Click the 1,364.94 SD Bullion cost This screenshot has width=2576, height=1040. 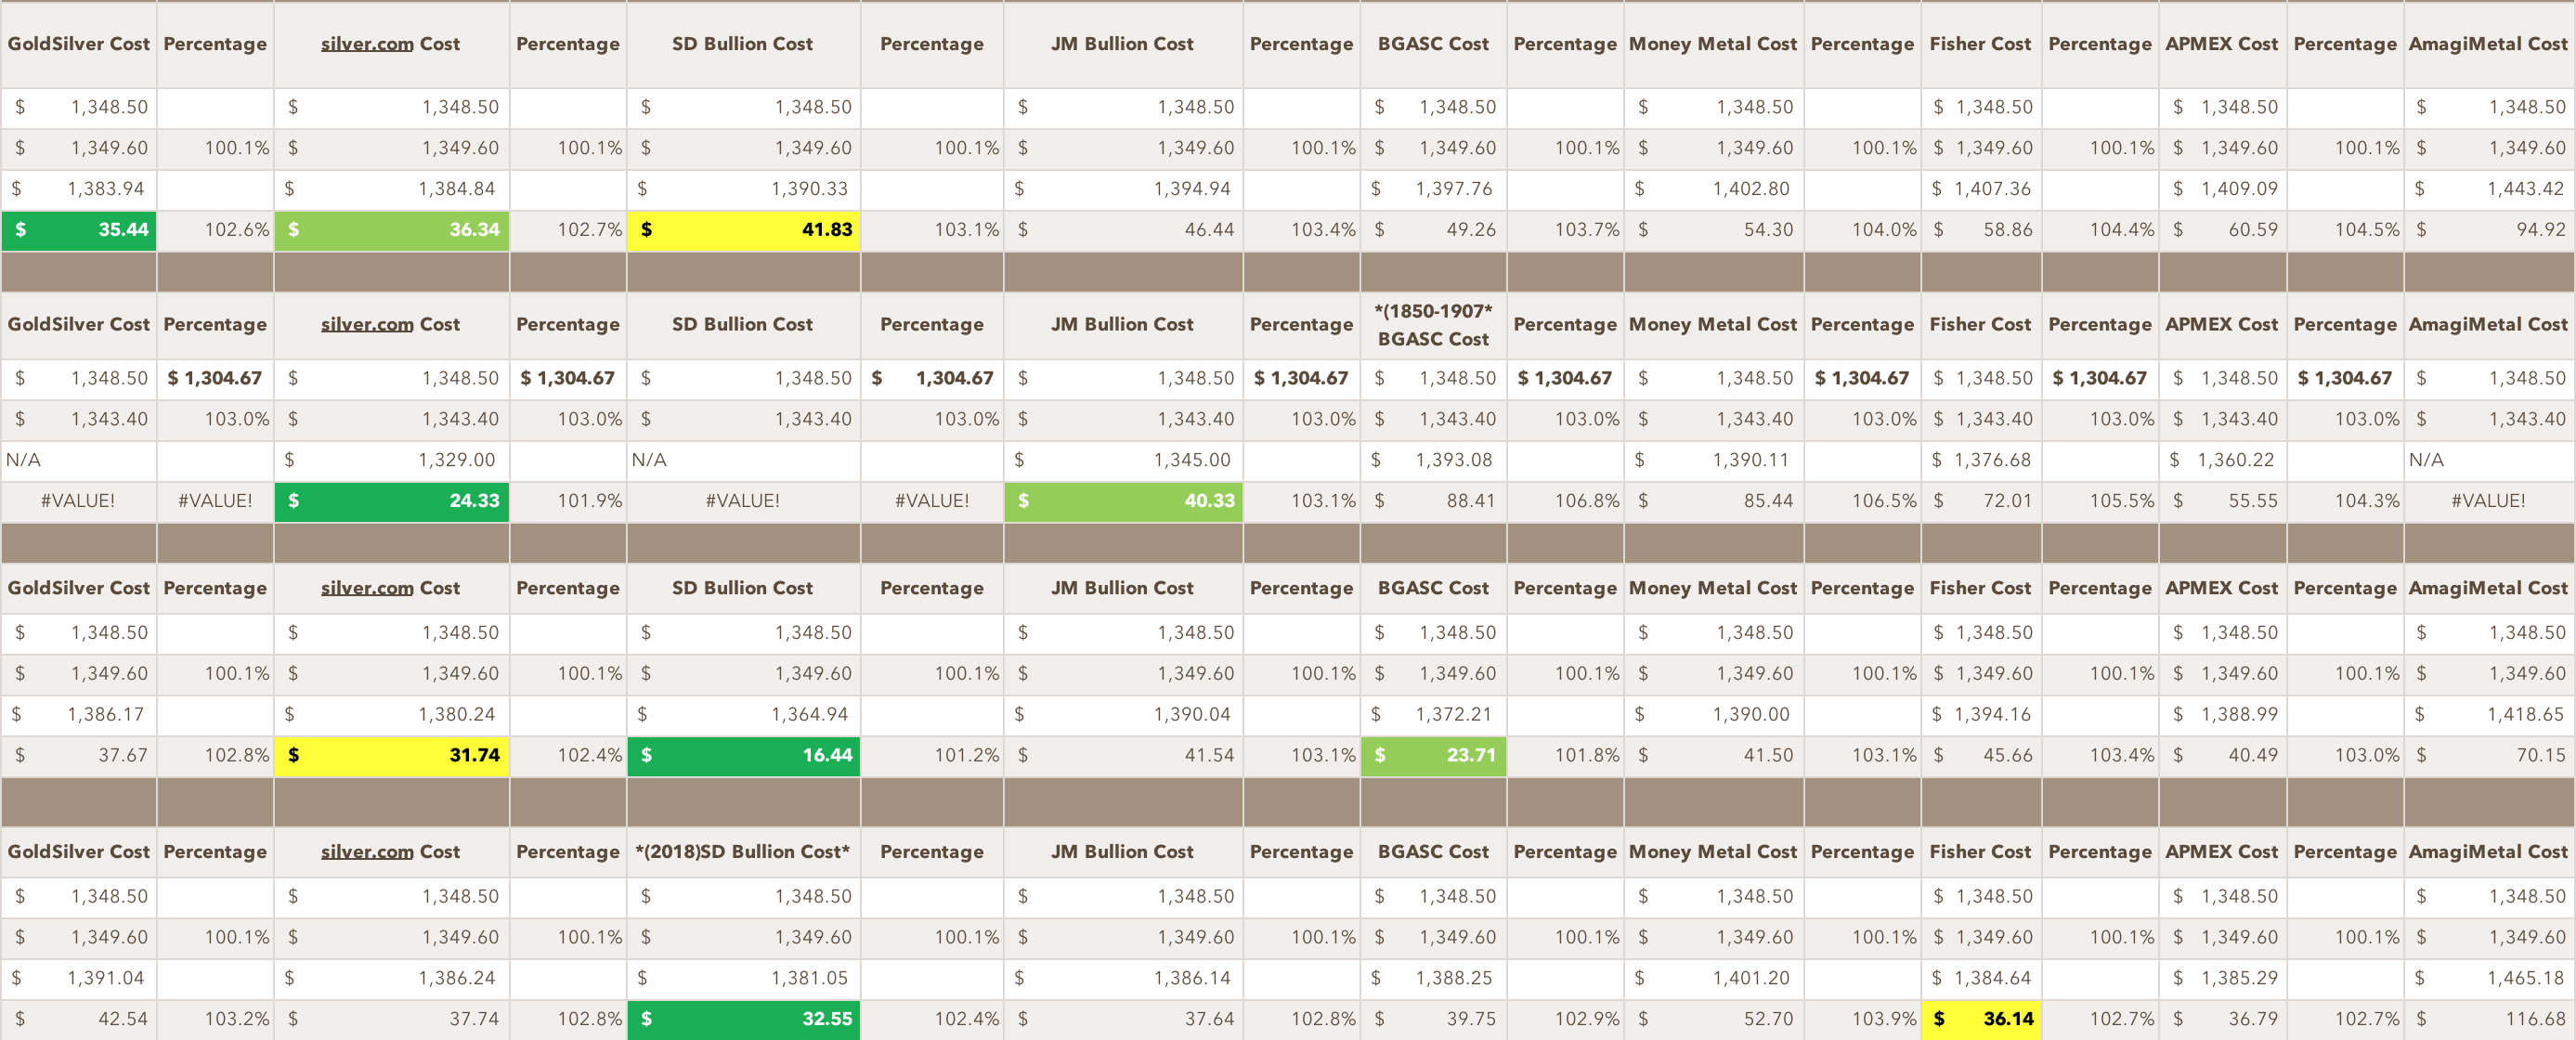[x=744, y=715]
